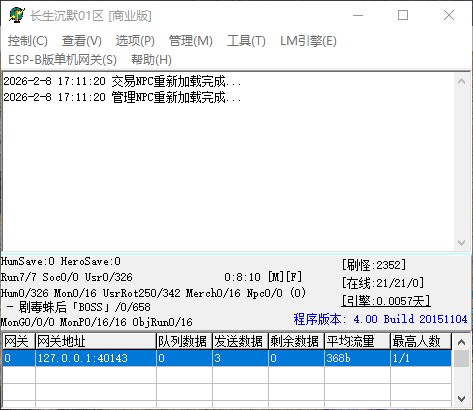The image size is (473, 410).
Task: Click the gateway table scrollbar thumb
Action: pyautogui.click(x=461, y=358)
